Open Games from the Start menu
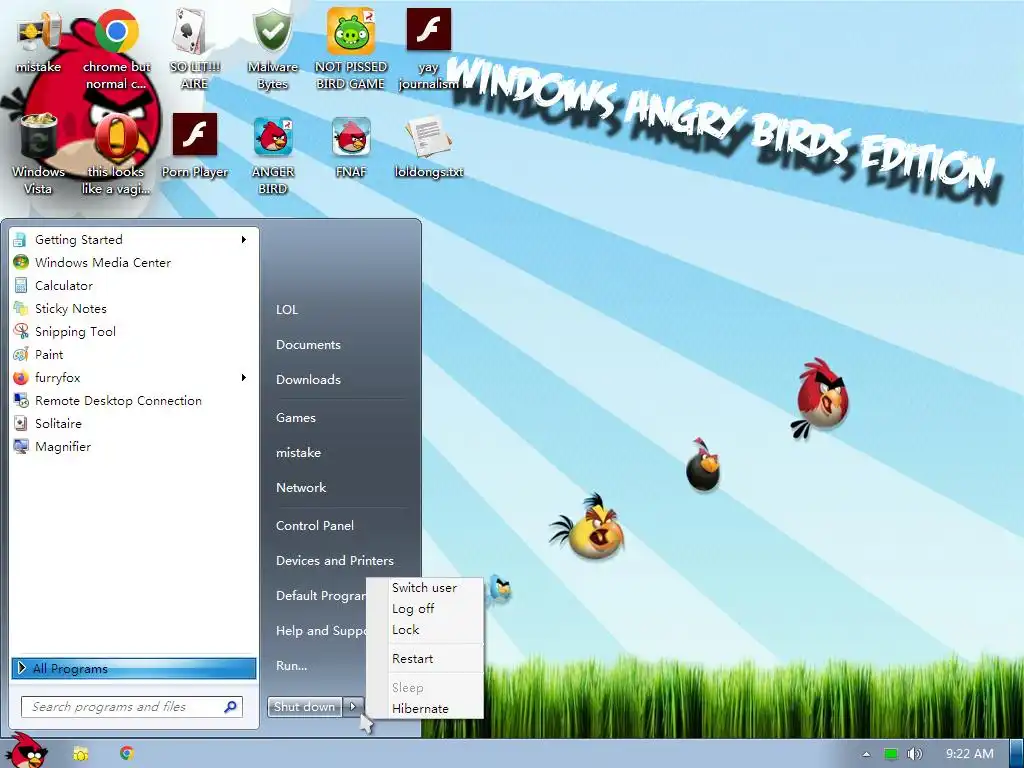The width and height of the screenshot is (1024, 768). (x=296, y=418)
